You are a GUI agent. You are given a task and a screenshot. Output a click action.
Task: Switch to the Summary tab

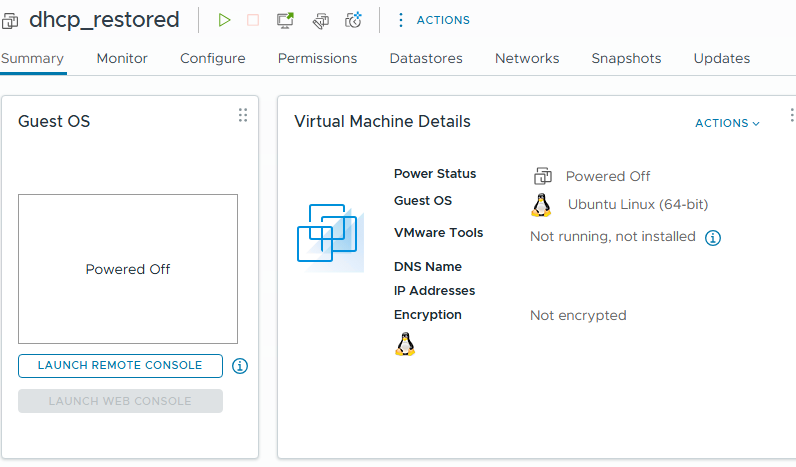pyautogui.click(x=32, y=58)
